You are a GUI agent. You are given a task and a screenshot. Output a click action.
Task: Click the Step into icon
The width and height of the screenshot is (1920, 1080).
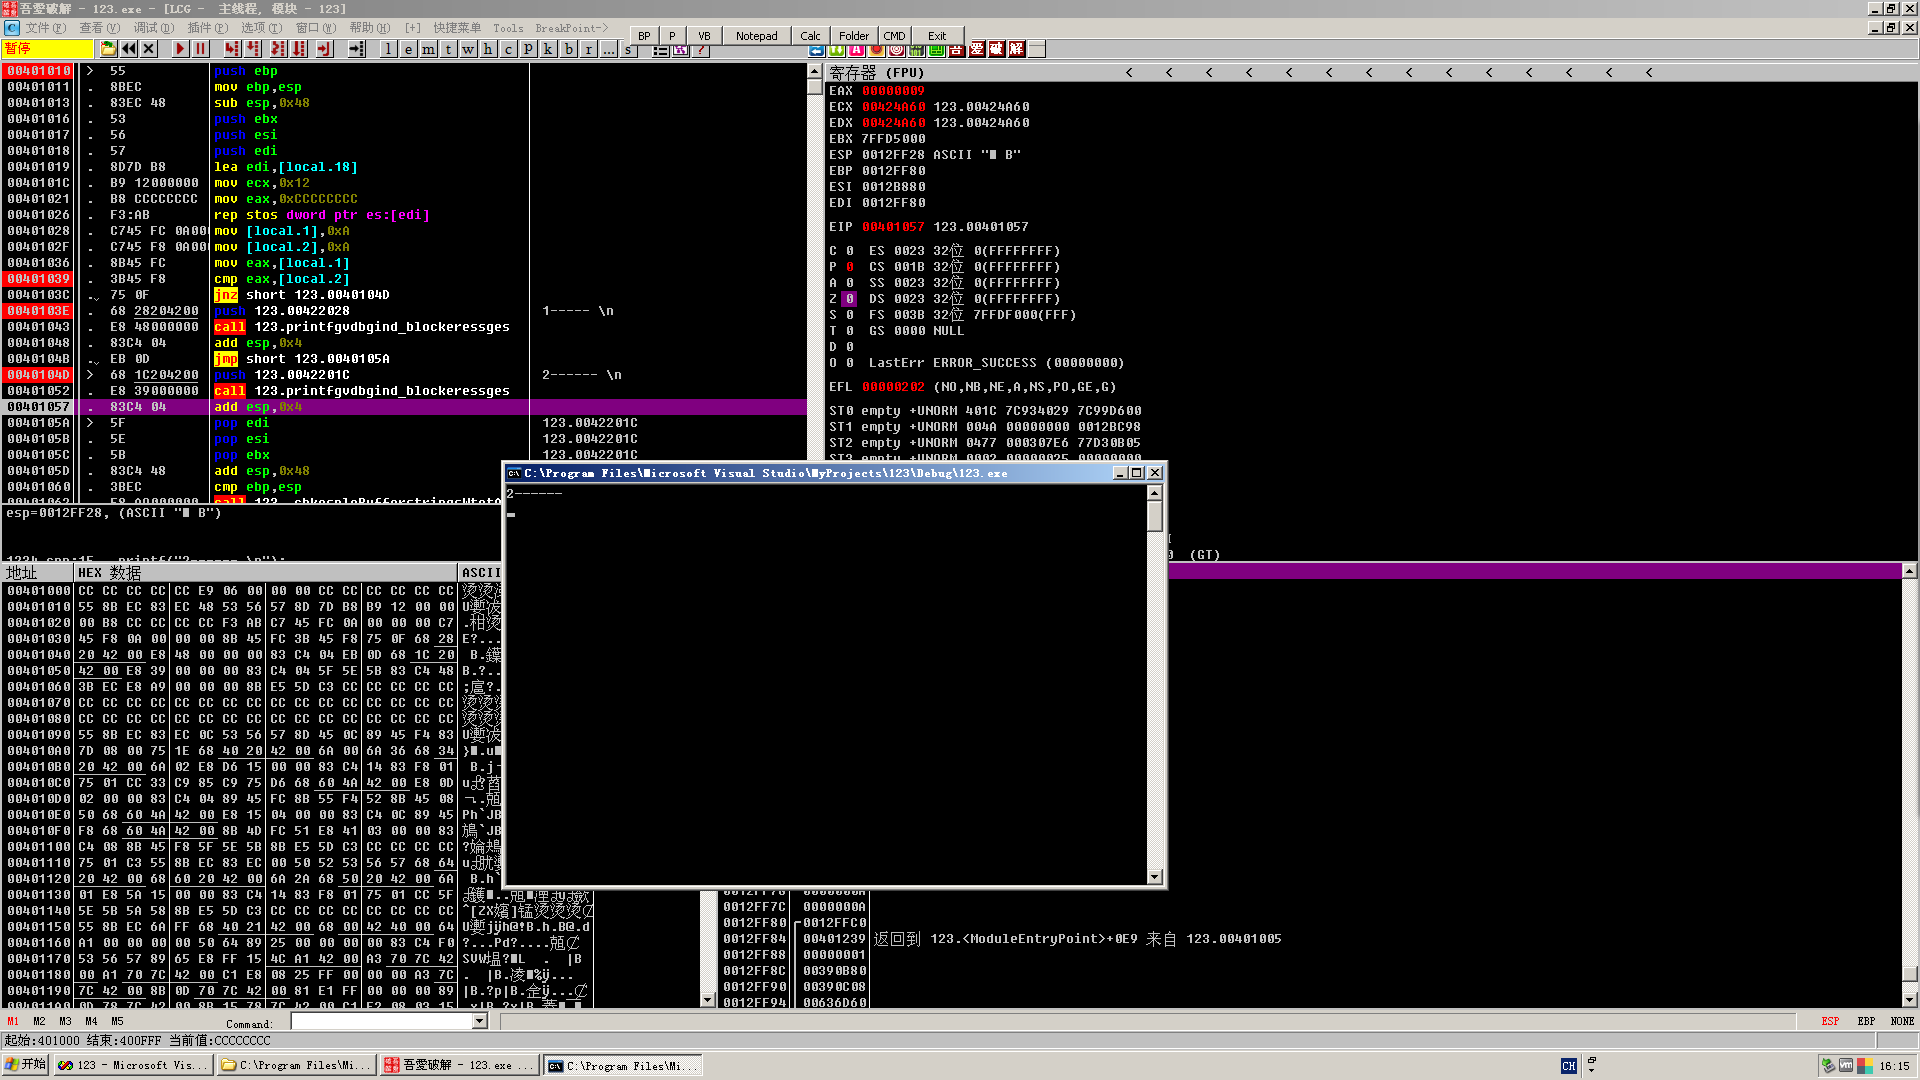coord(232,49)
